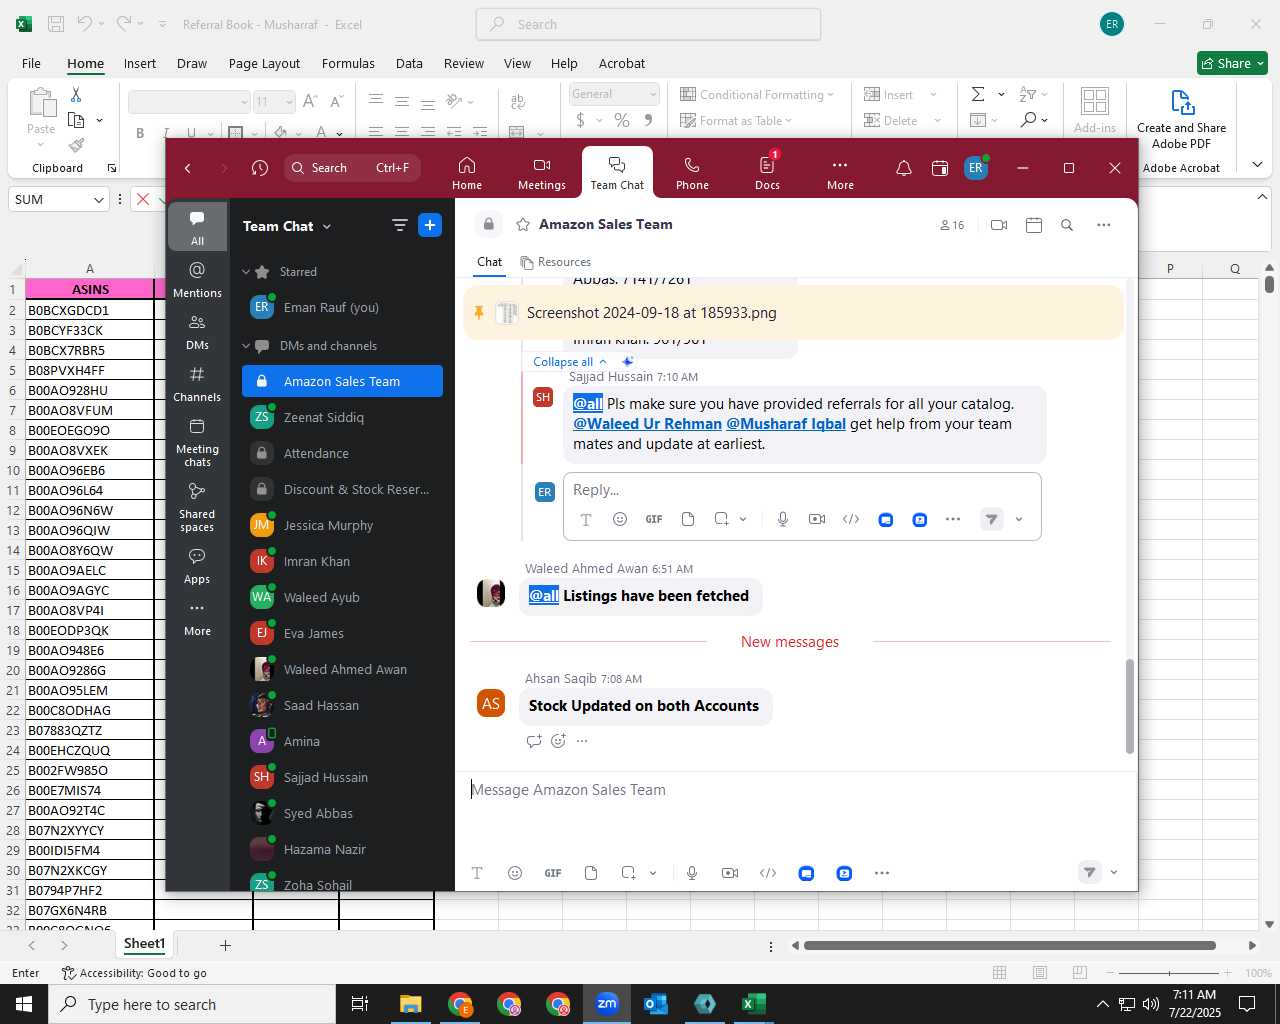Select Chat tab in channel
The height and width of the screenshot is (1024, 1280).
tap(489, 262)
